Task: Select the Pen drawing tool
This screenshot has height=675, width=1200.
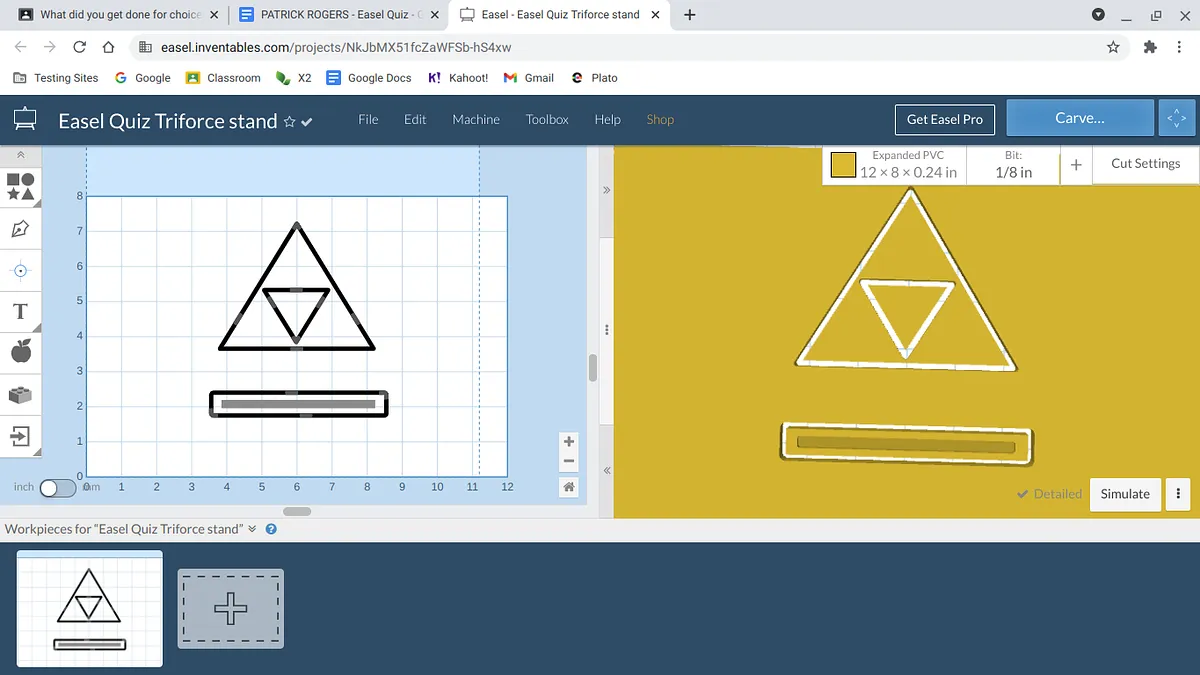Action: click(21, 229)
